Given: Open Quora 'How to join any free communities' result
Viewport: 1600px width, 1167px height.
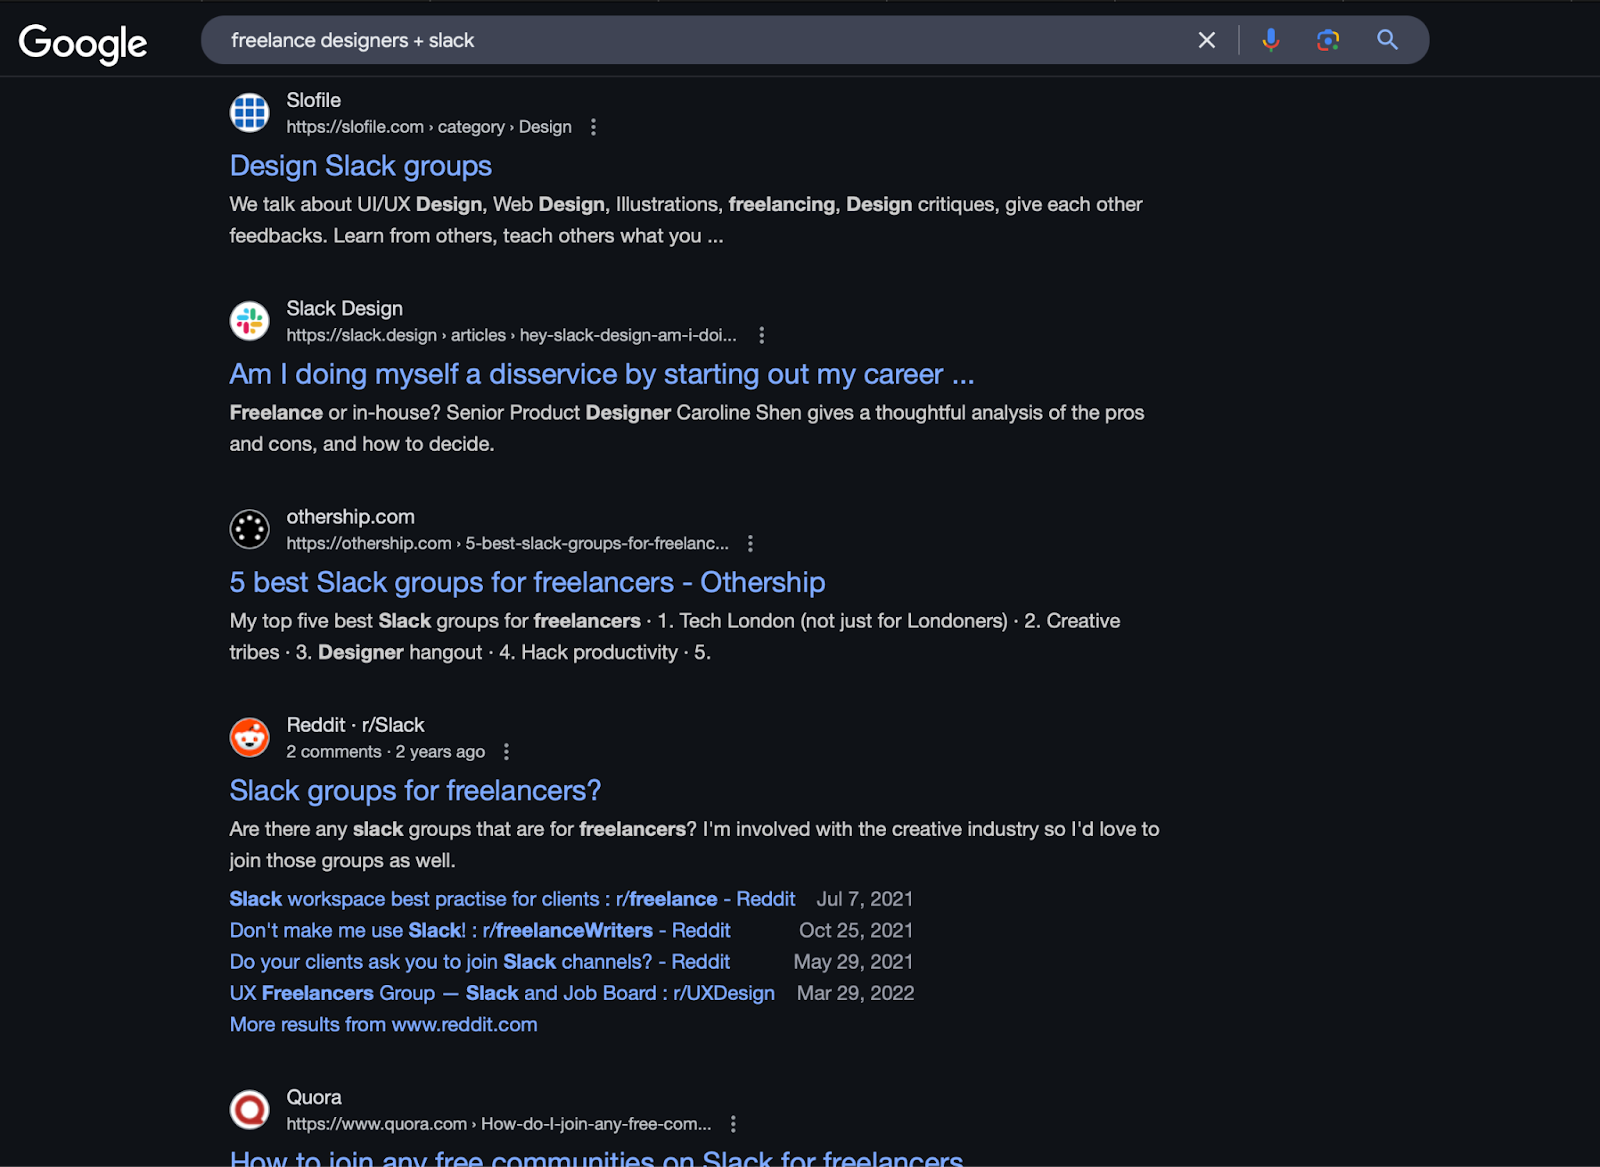Looking at the screenshot, I should click(596, 1158).
